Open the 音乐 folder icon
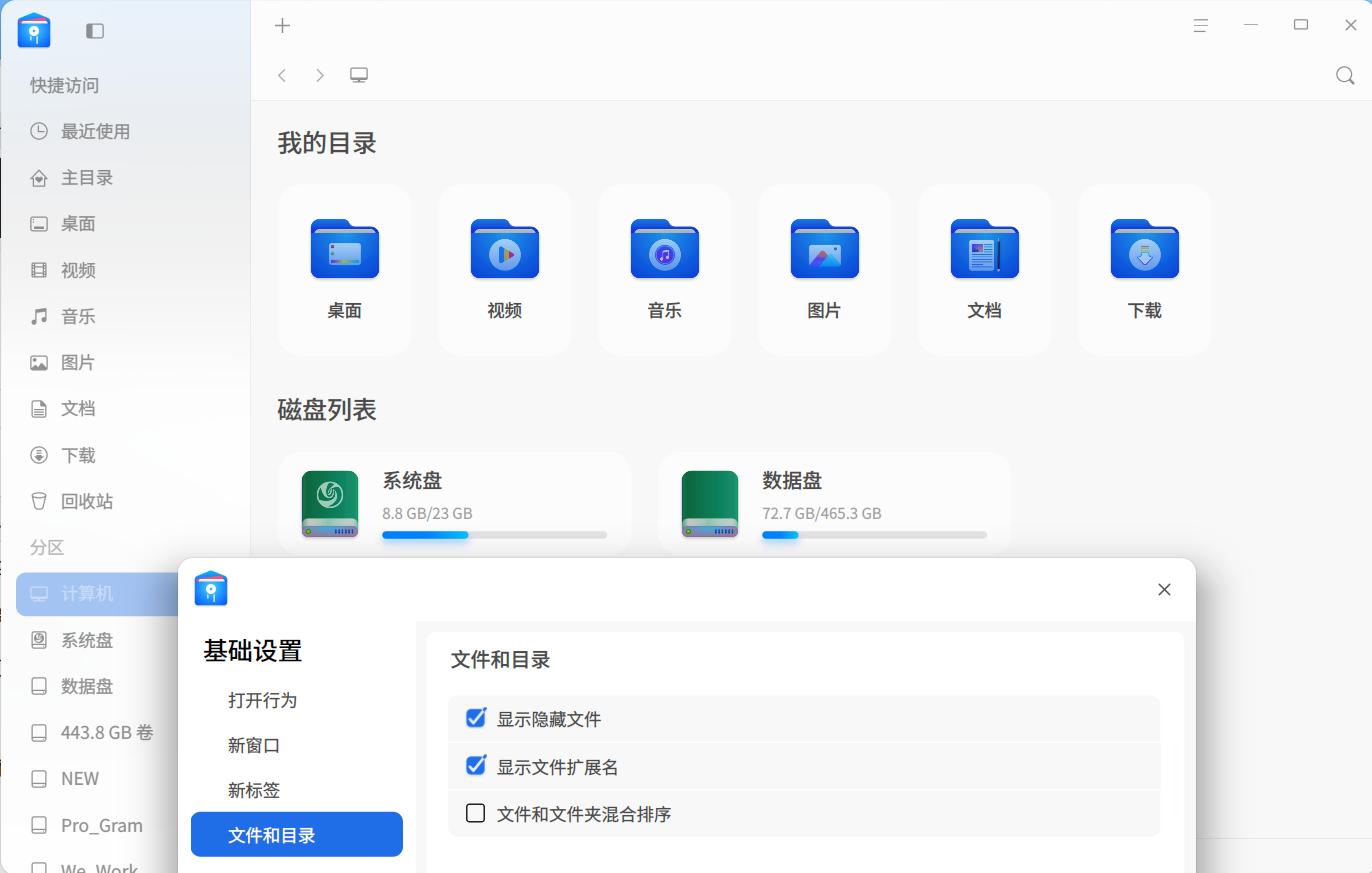The image size is (1372, 873). click(x=665, y=249)
